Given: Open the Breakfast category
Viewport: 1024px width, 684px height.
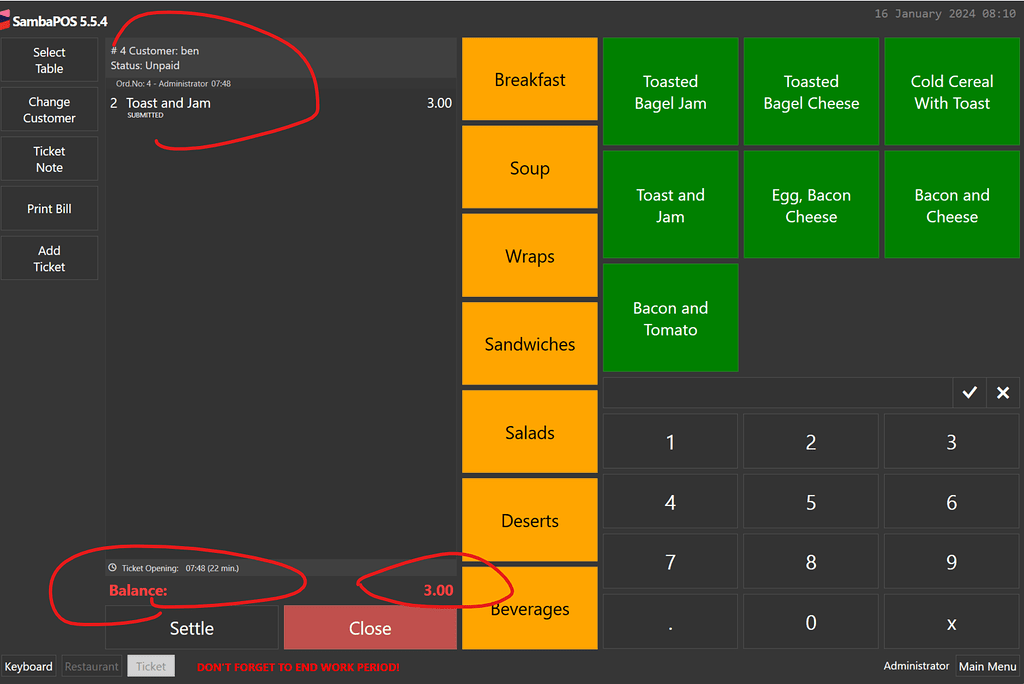Looking at the screenshot, I should click(x=529, y=79).
